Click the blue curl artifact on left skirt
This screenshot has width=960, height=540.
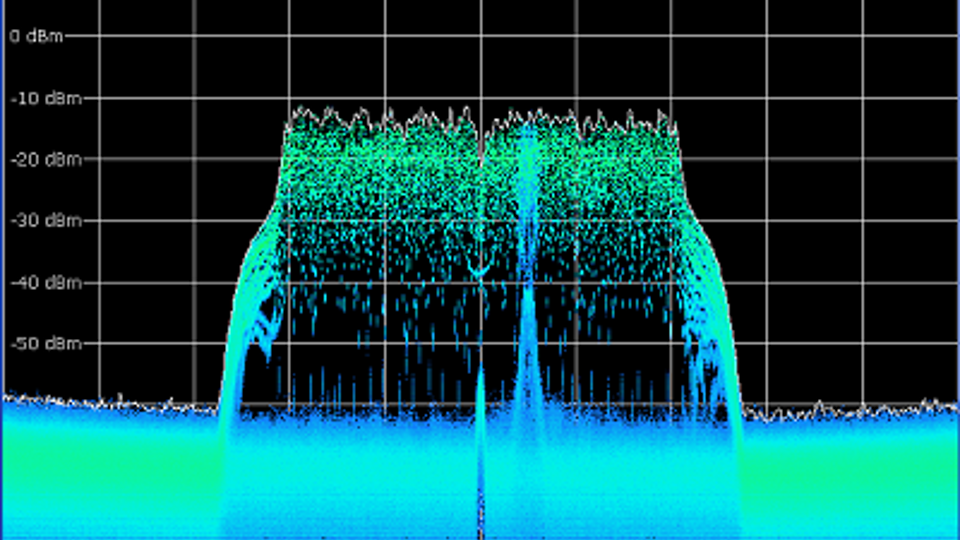[266, 328]
